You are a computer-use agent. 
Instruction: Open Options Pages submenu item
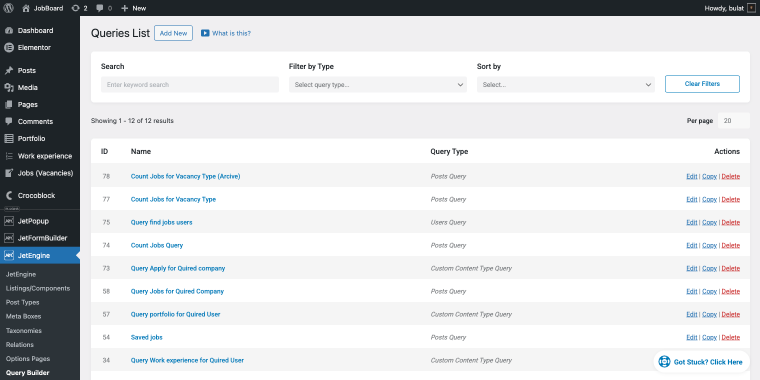pyautogui.click(x=28, y=359)
